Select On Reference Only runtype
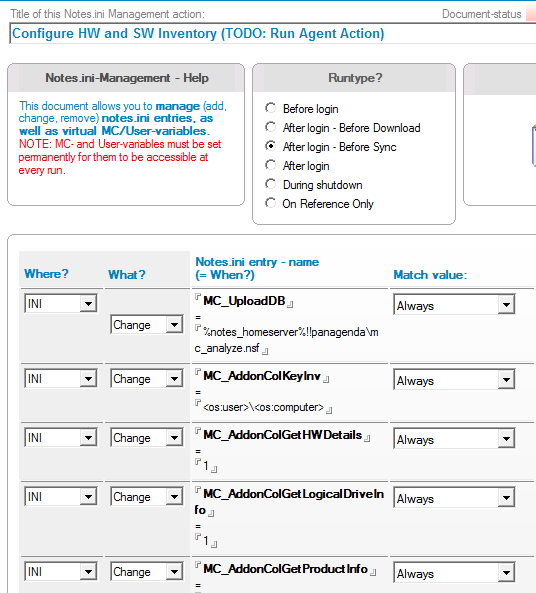The image size is (536, 593). (270, 203)
